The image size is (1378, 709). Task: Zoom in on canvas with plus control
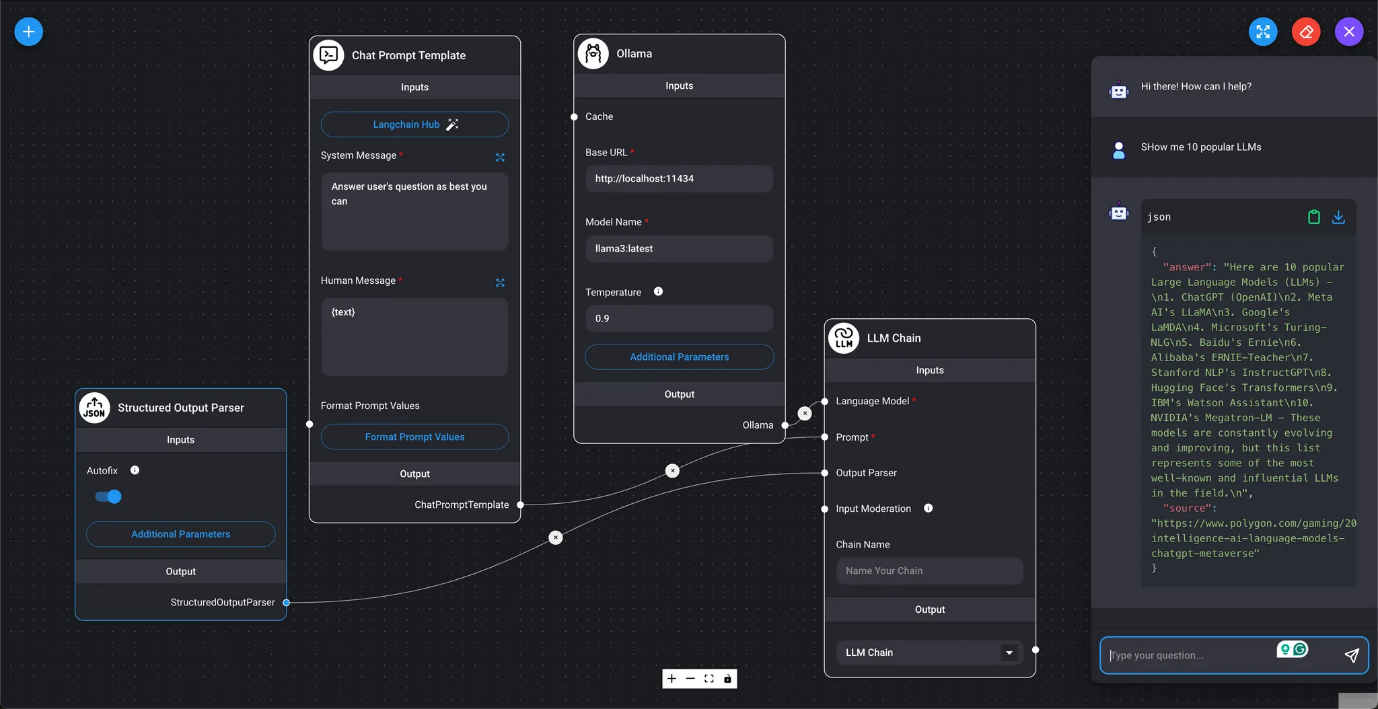coord(672,679)
